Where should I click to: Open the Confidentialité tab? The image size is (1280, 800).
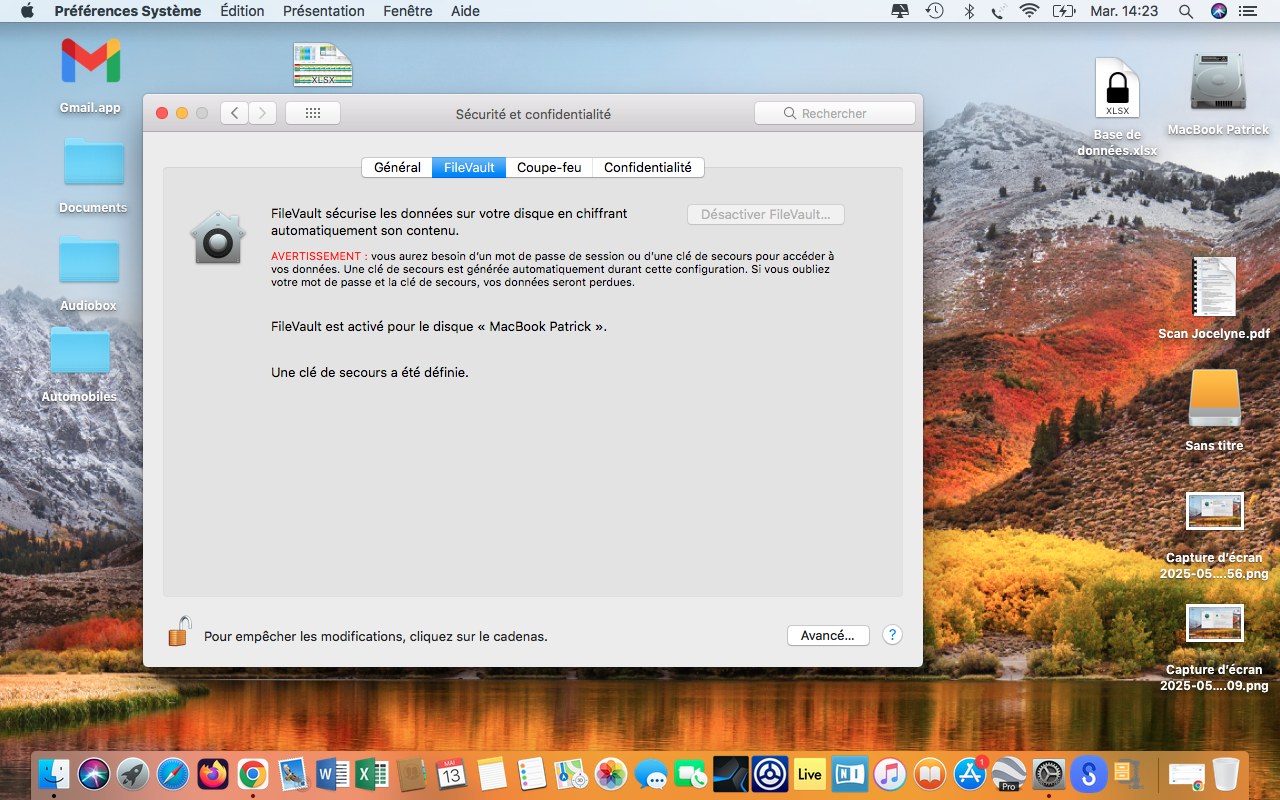tap(647, 167)
